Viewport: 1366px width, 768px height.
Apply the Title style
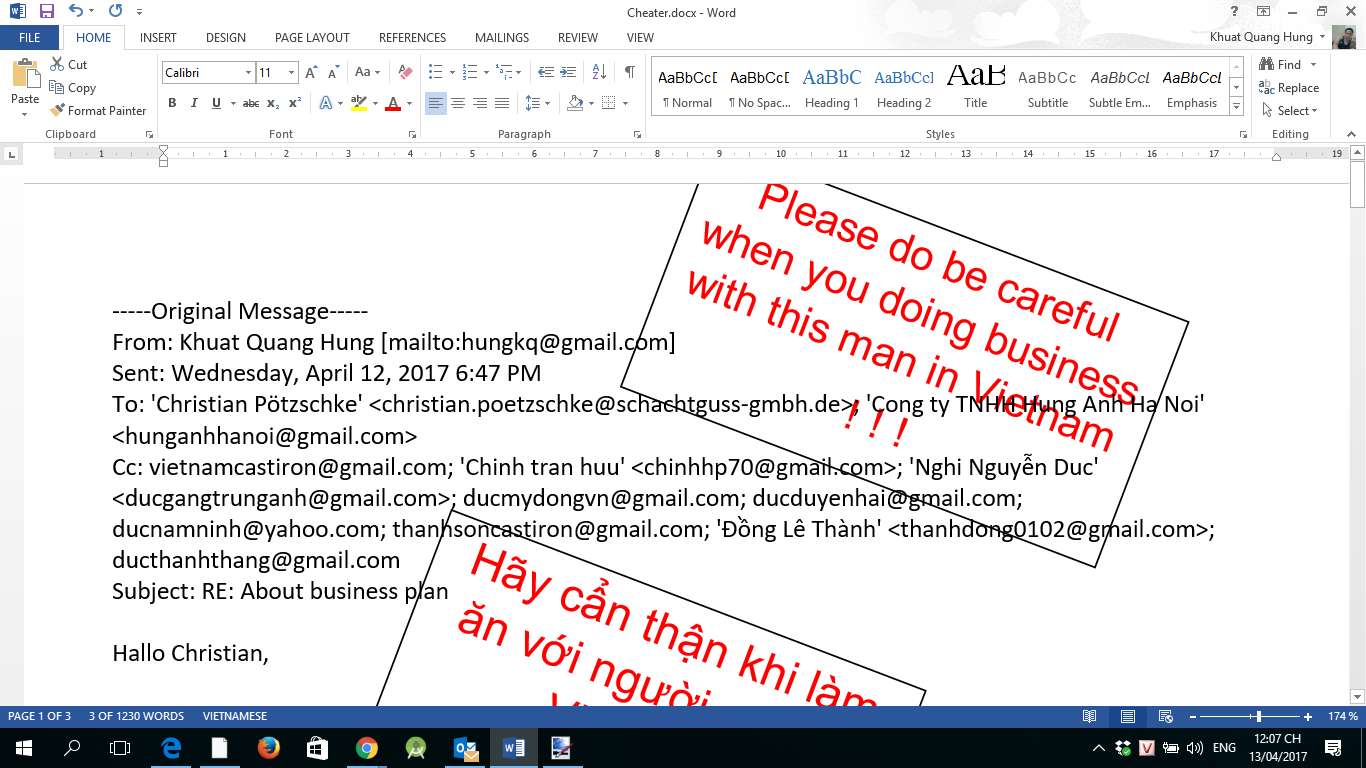click(x=976, y=88)
